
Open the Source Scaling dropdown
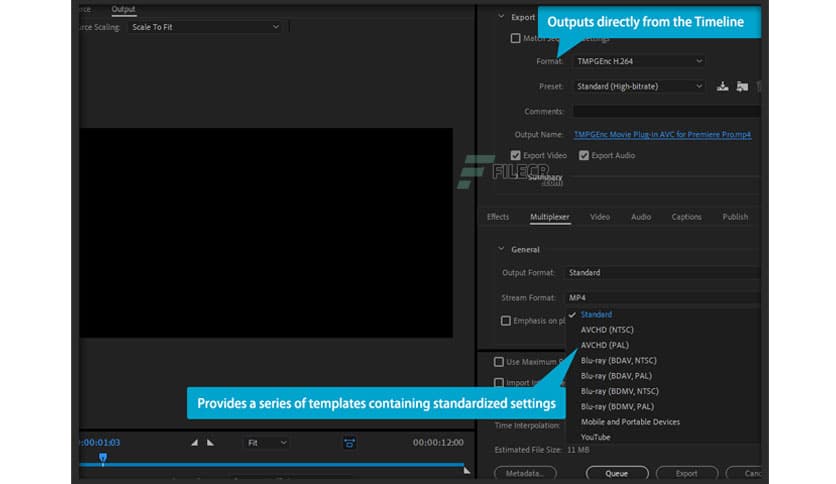[205, 27]
